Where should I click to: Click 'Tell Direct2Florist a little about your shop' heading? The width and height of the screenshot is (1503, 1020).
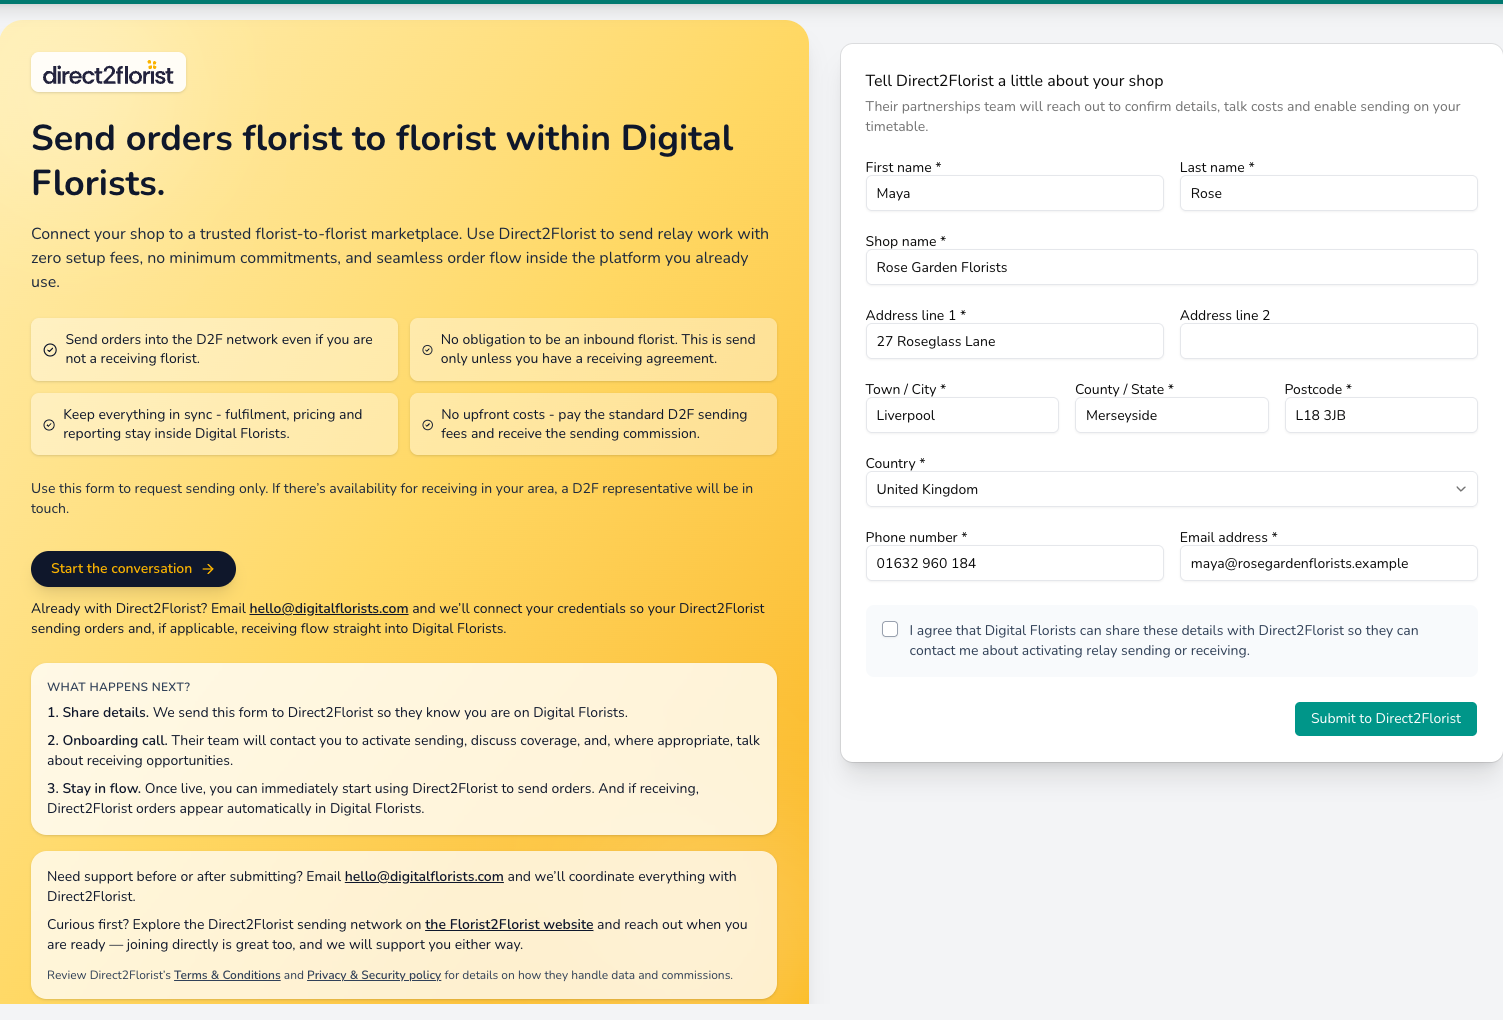(x=1014, y=81)
